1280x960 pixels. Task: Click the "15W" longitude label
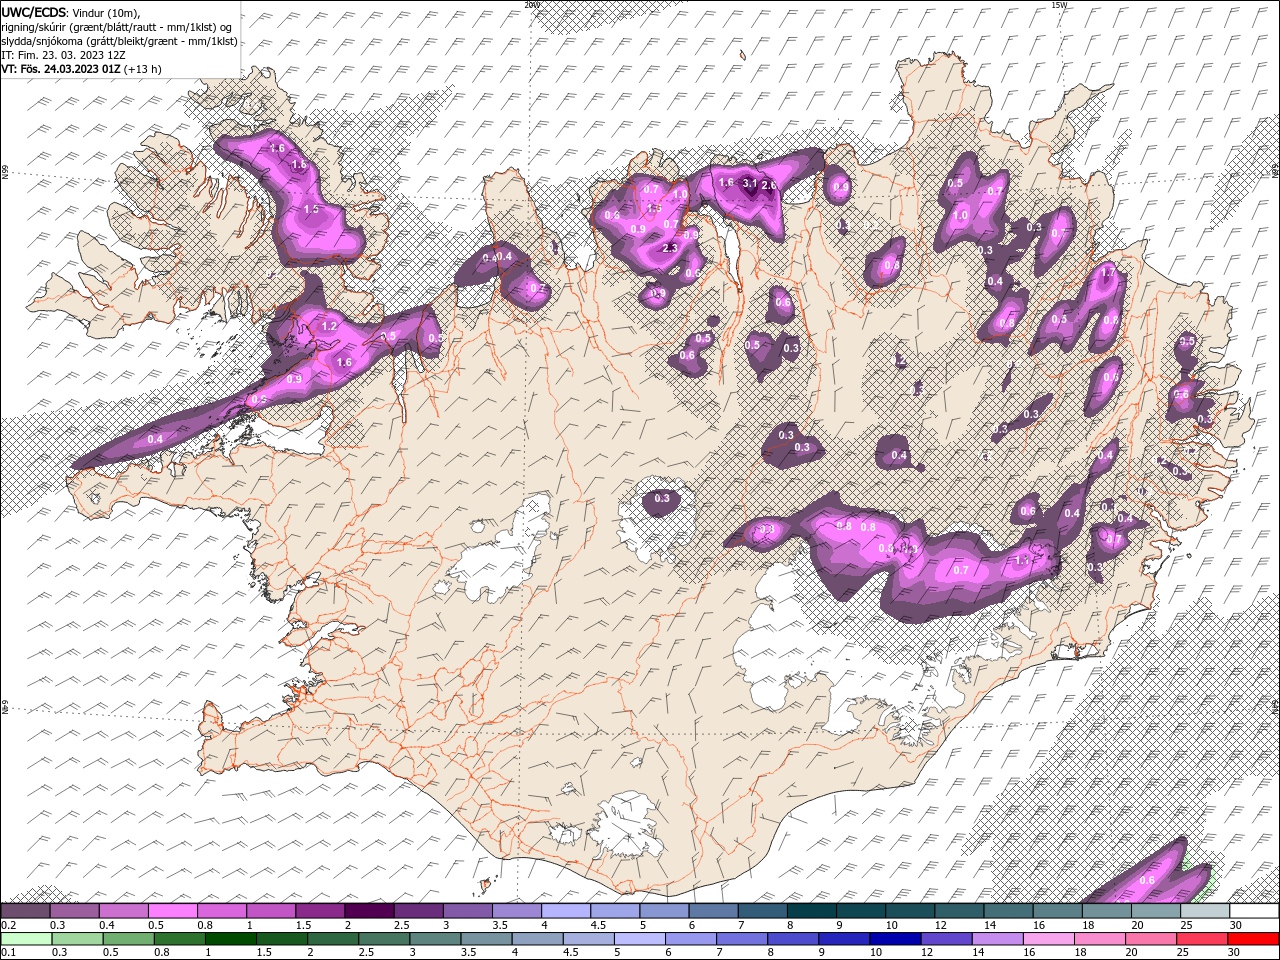pos(1059,5)
